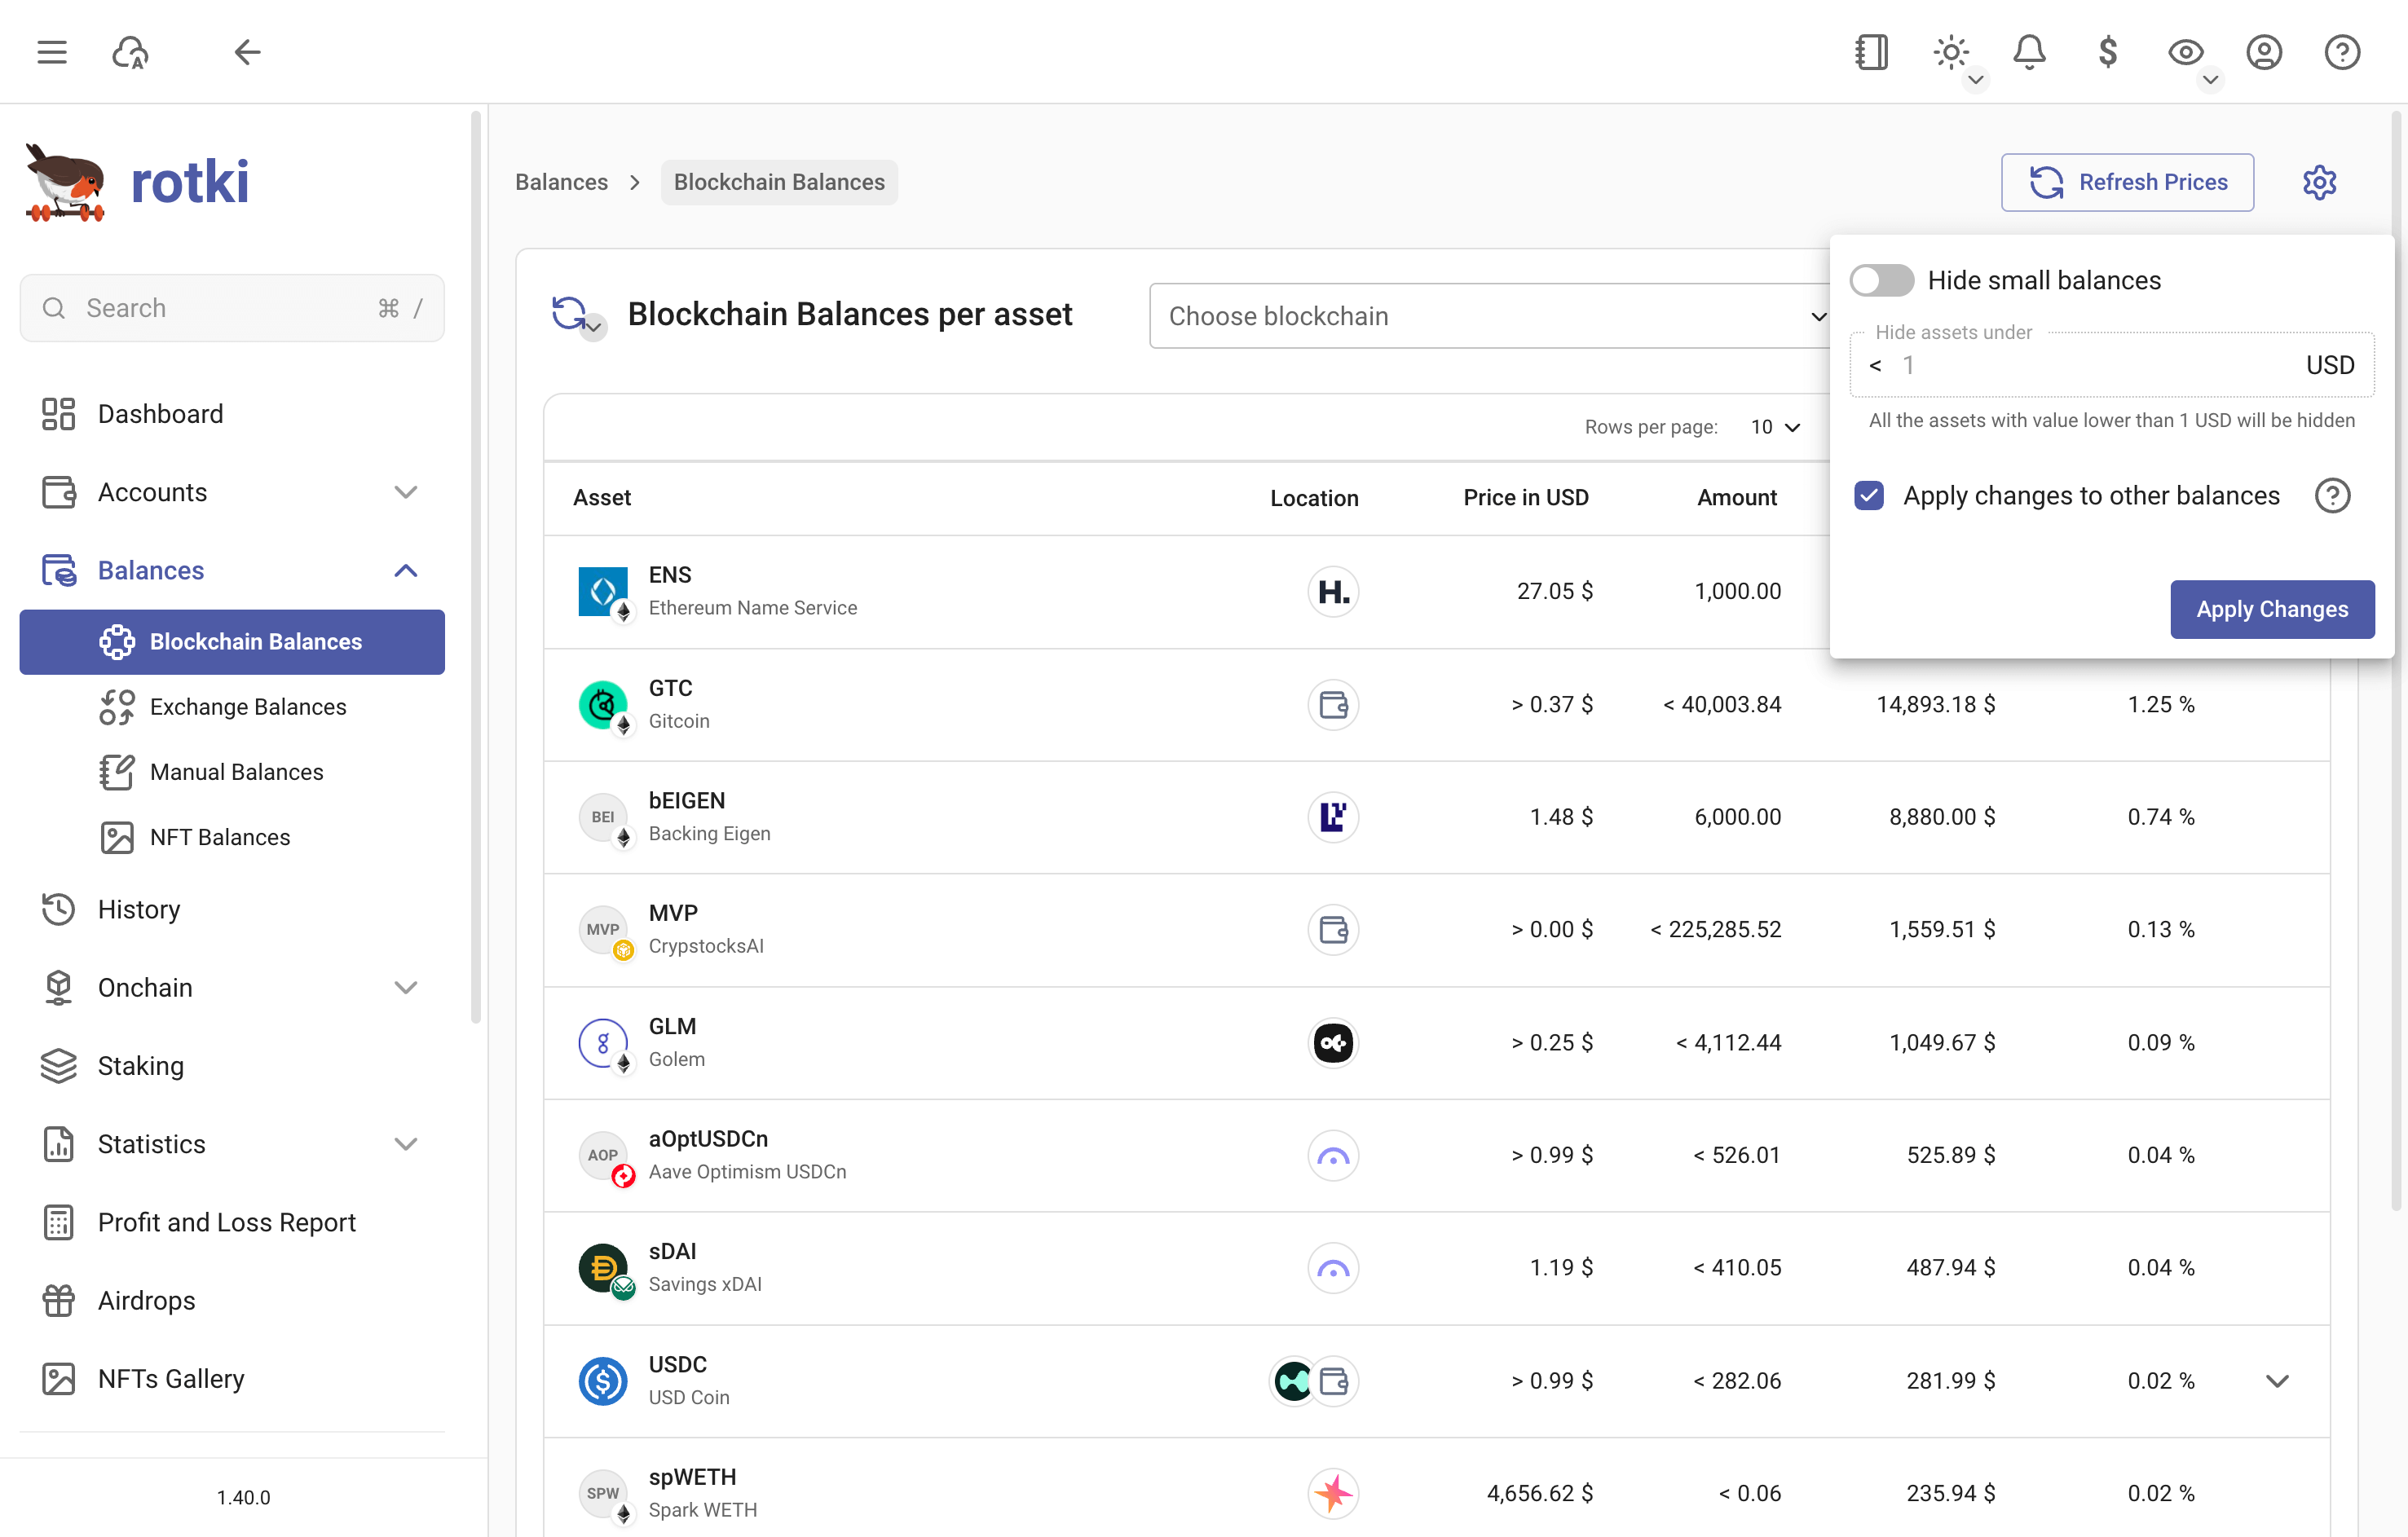Open the notes notebook icon
This screenshot has height=1537, width=2408.
[1872, 52]
